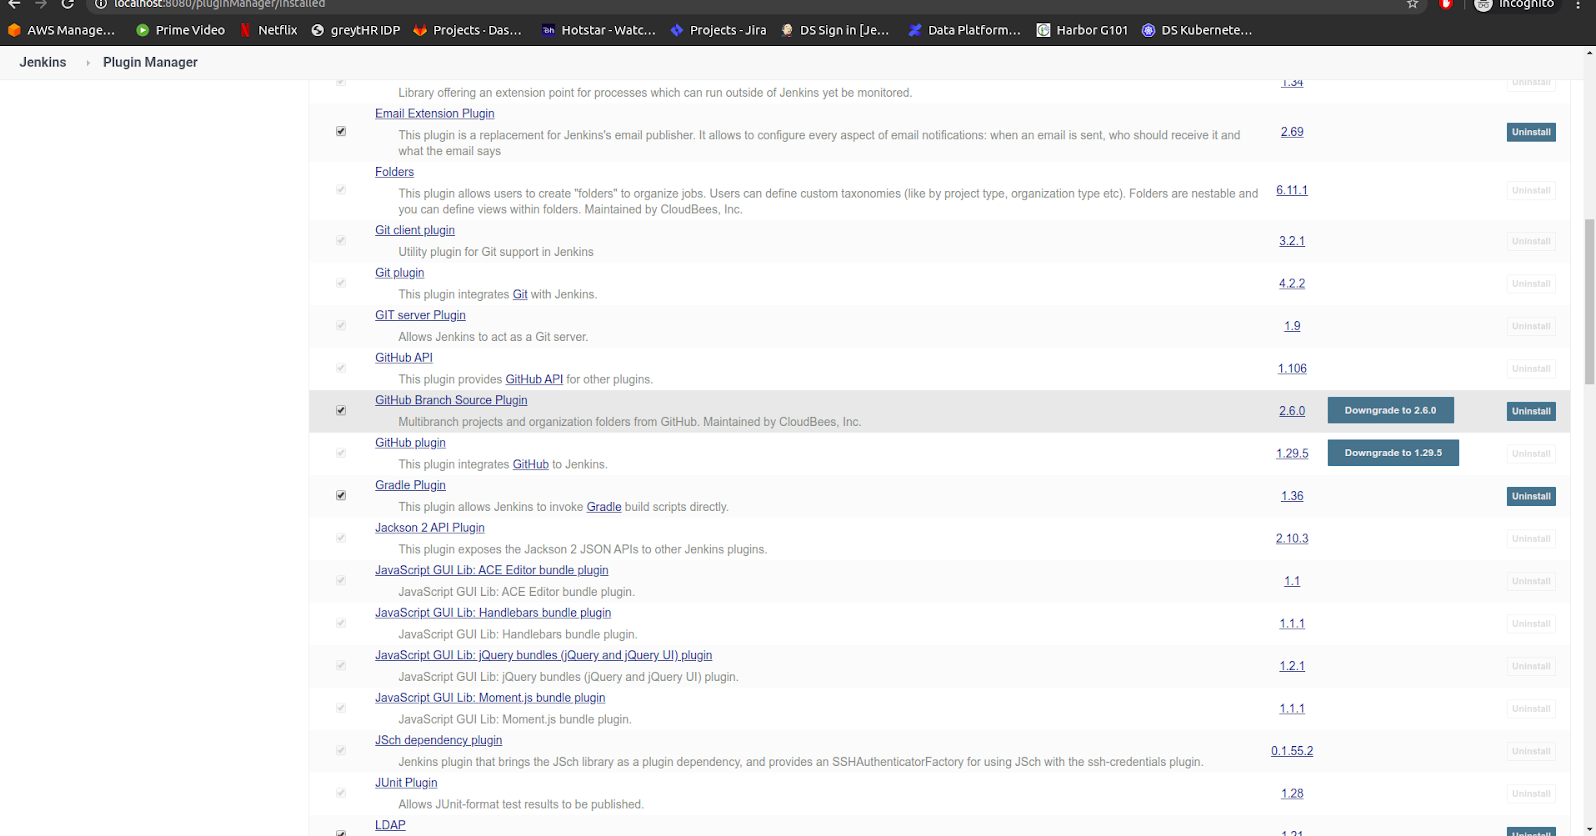Viewport: 1596px width, 836px height.
Task: Downgrade GitHub plugin to 1.29.5
Action: pos(1393,453)
